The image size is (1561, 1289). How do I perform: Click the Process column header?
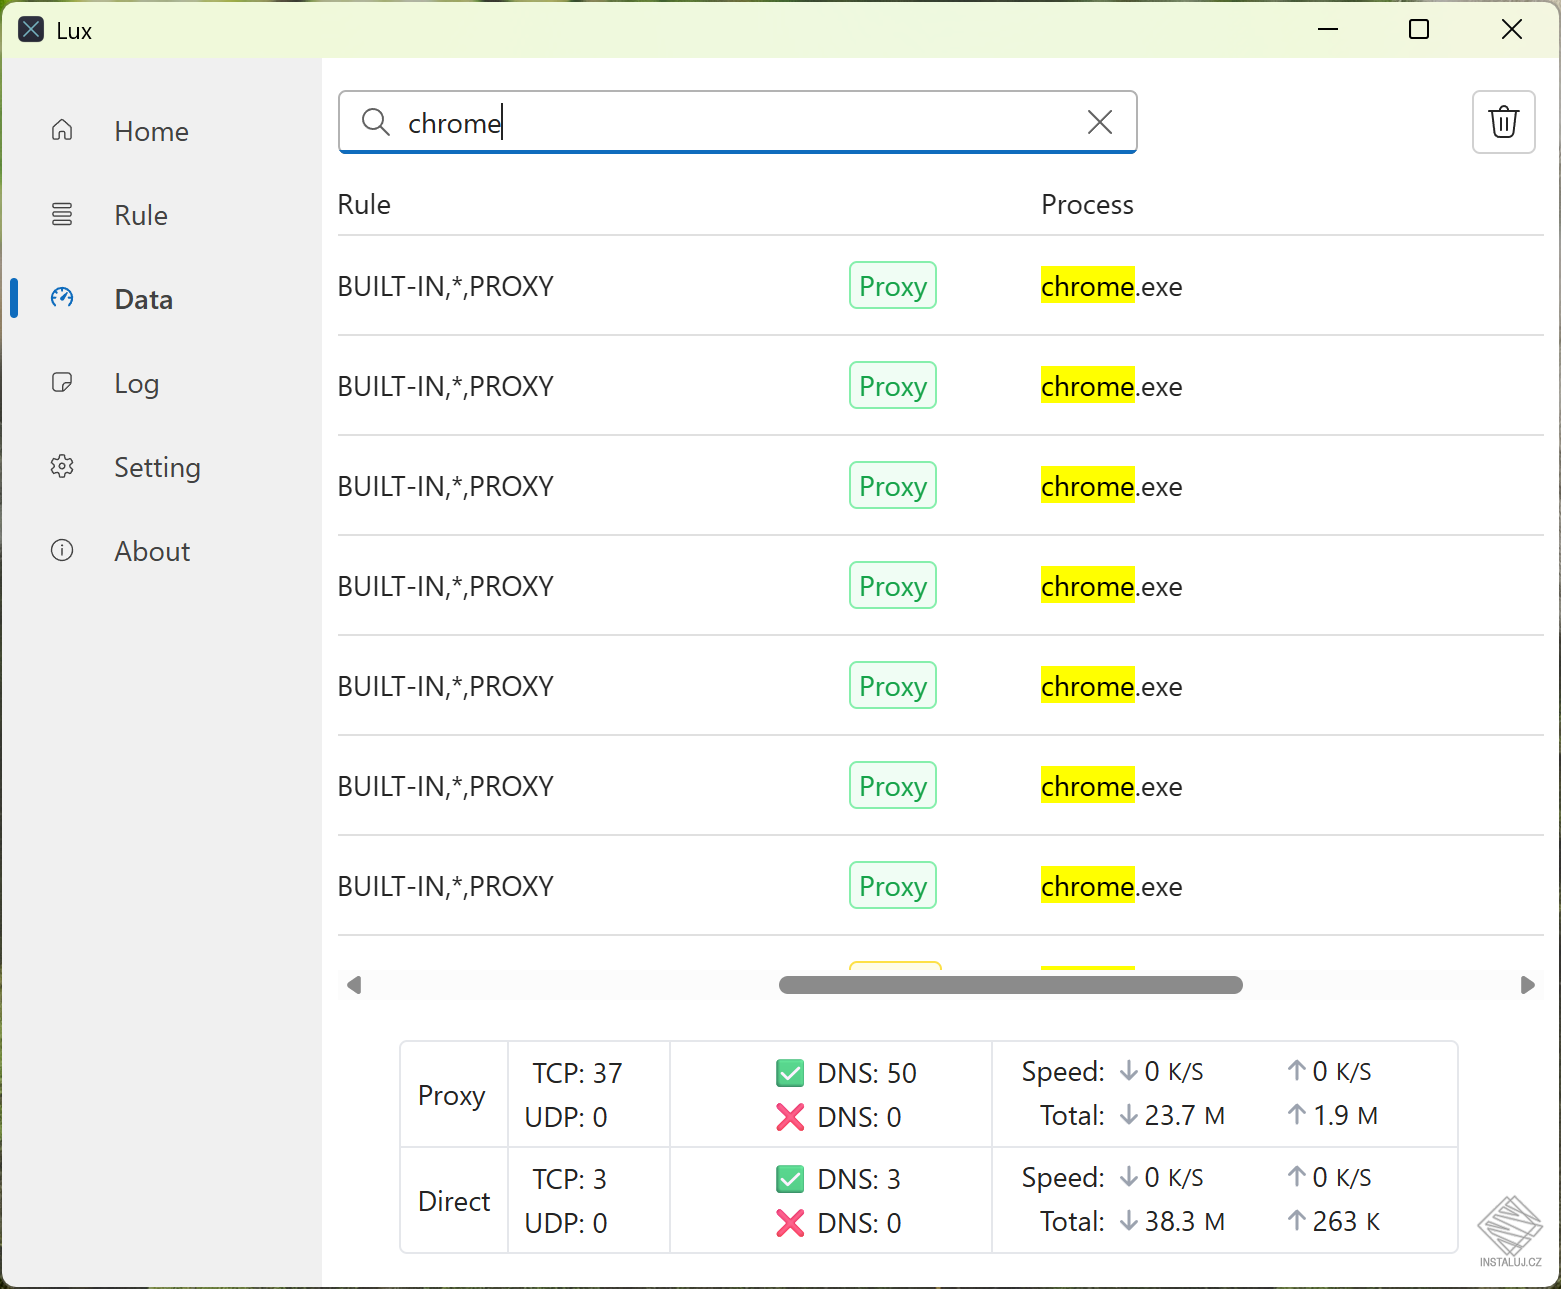click(x=1087, y=204)
